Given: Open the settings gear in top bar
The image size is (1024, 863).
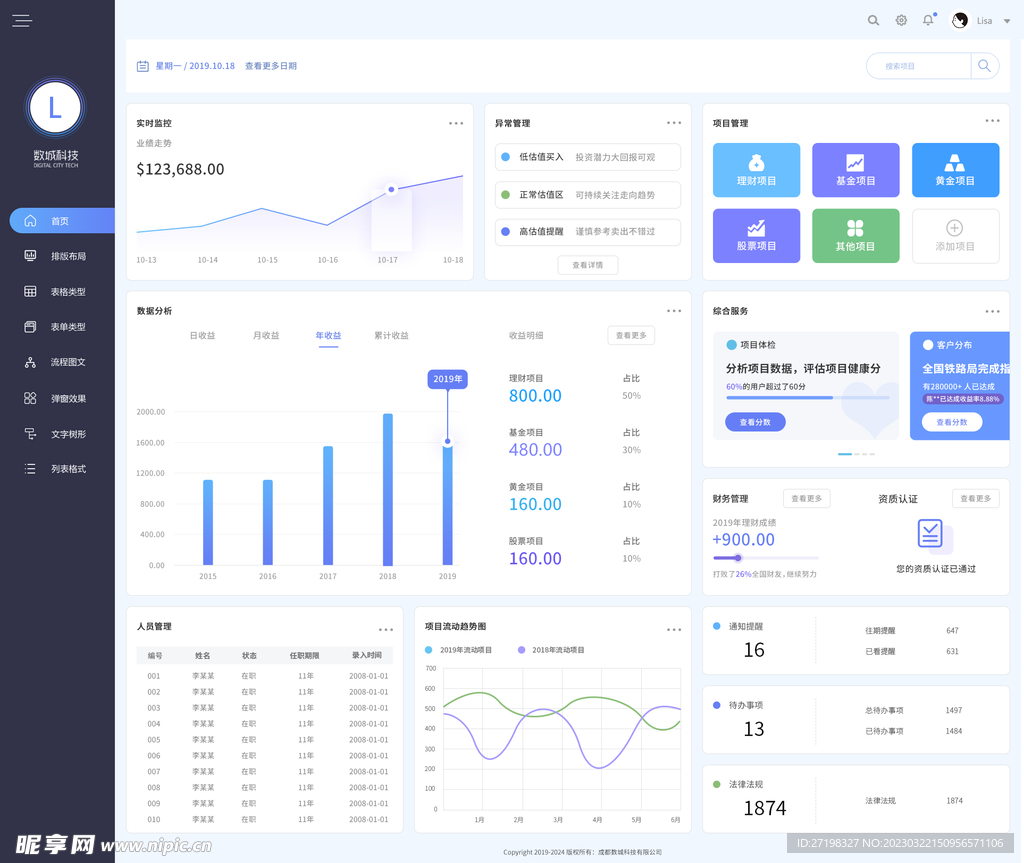Looking at the screenshot, I should (900, 20).
